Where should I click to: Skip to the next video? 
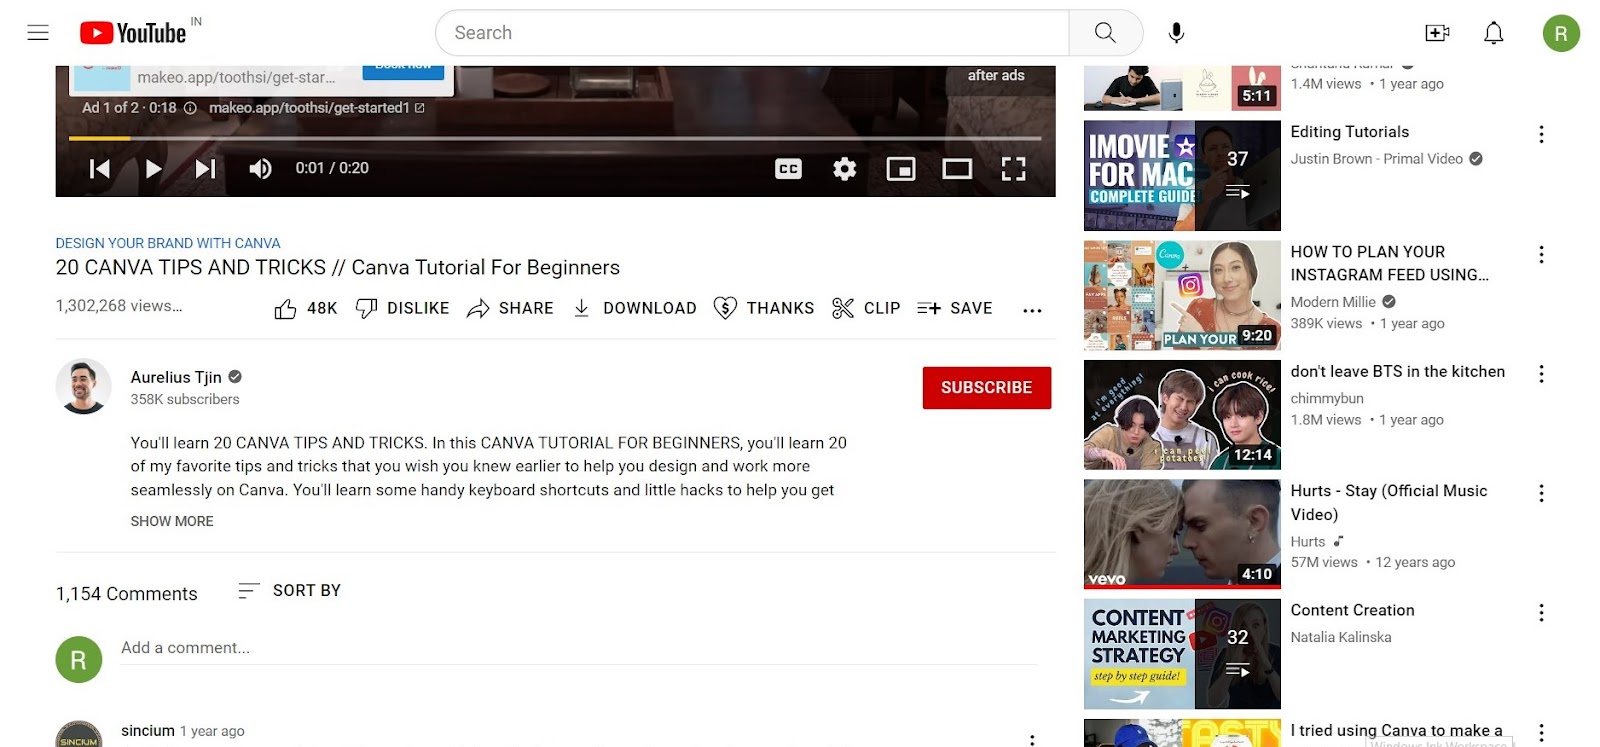[x=205, y=169]
